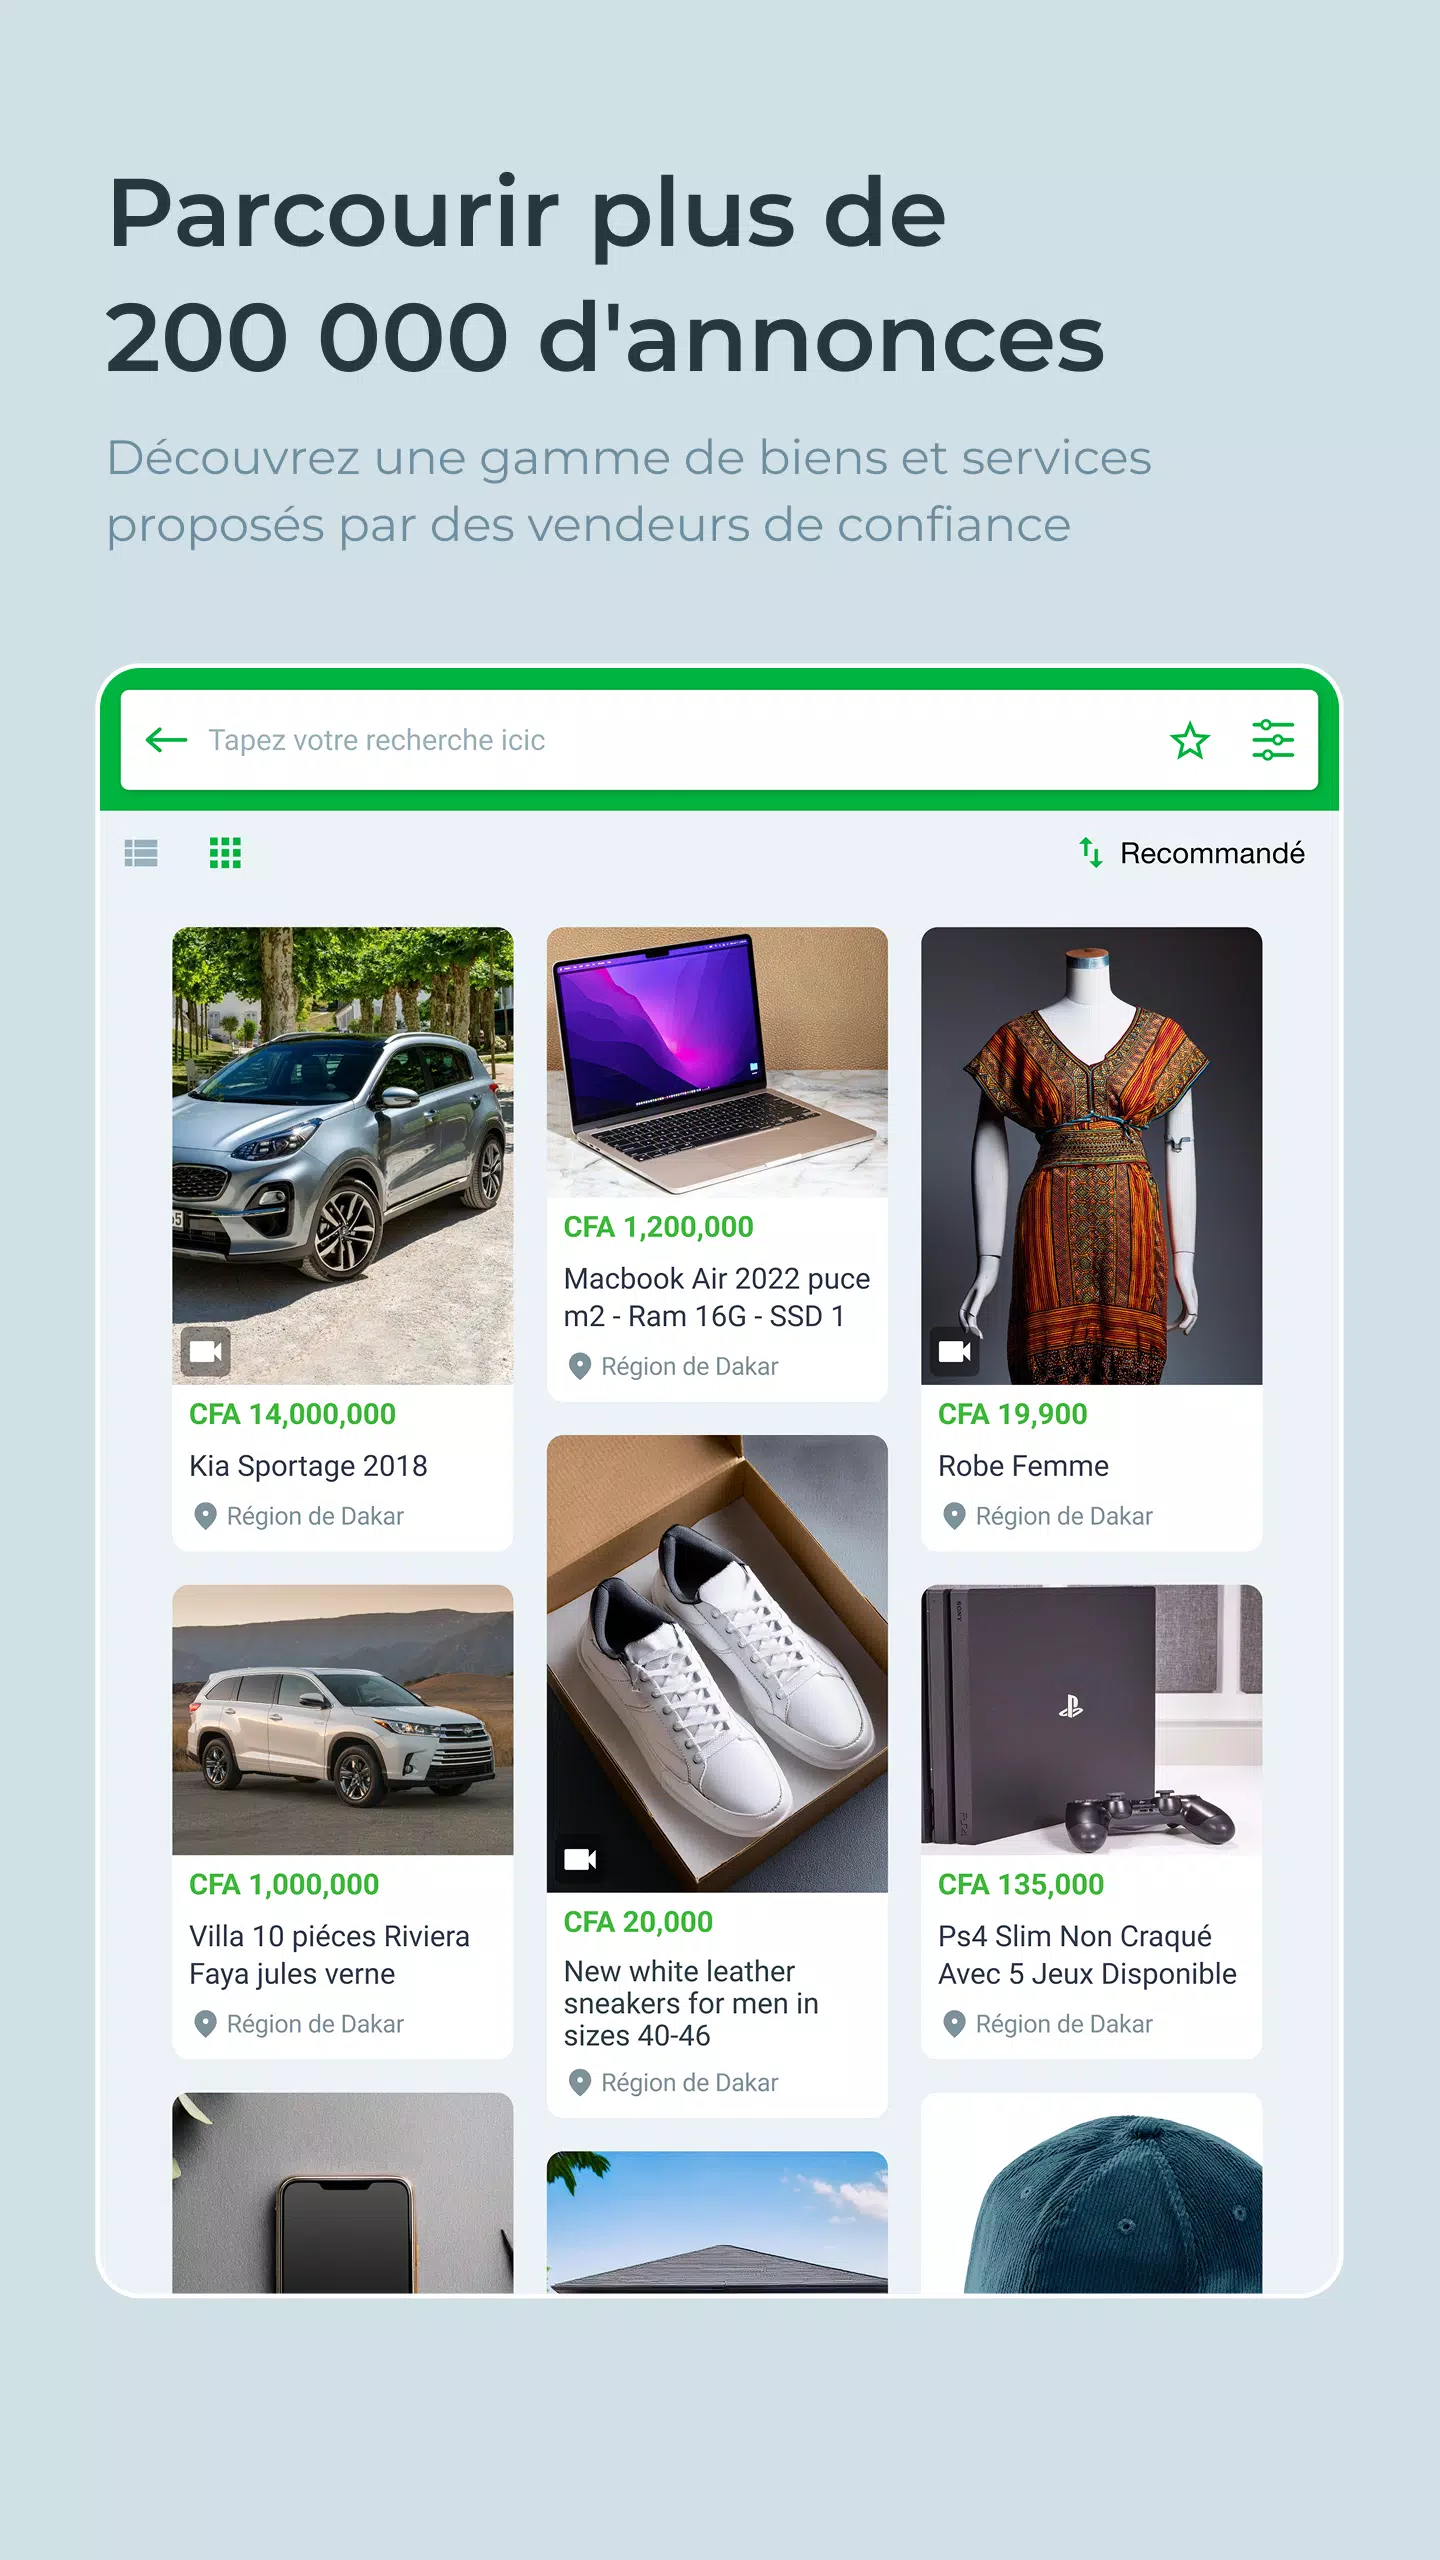Select the CFA 1,200,000 price
Screen dimensions: 1440x2560
(658, 1227)
